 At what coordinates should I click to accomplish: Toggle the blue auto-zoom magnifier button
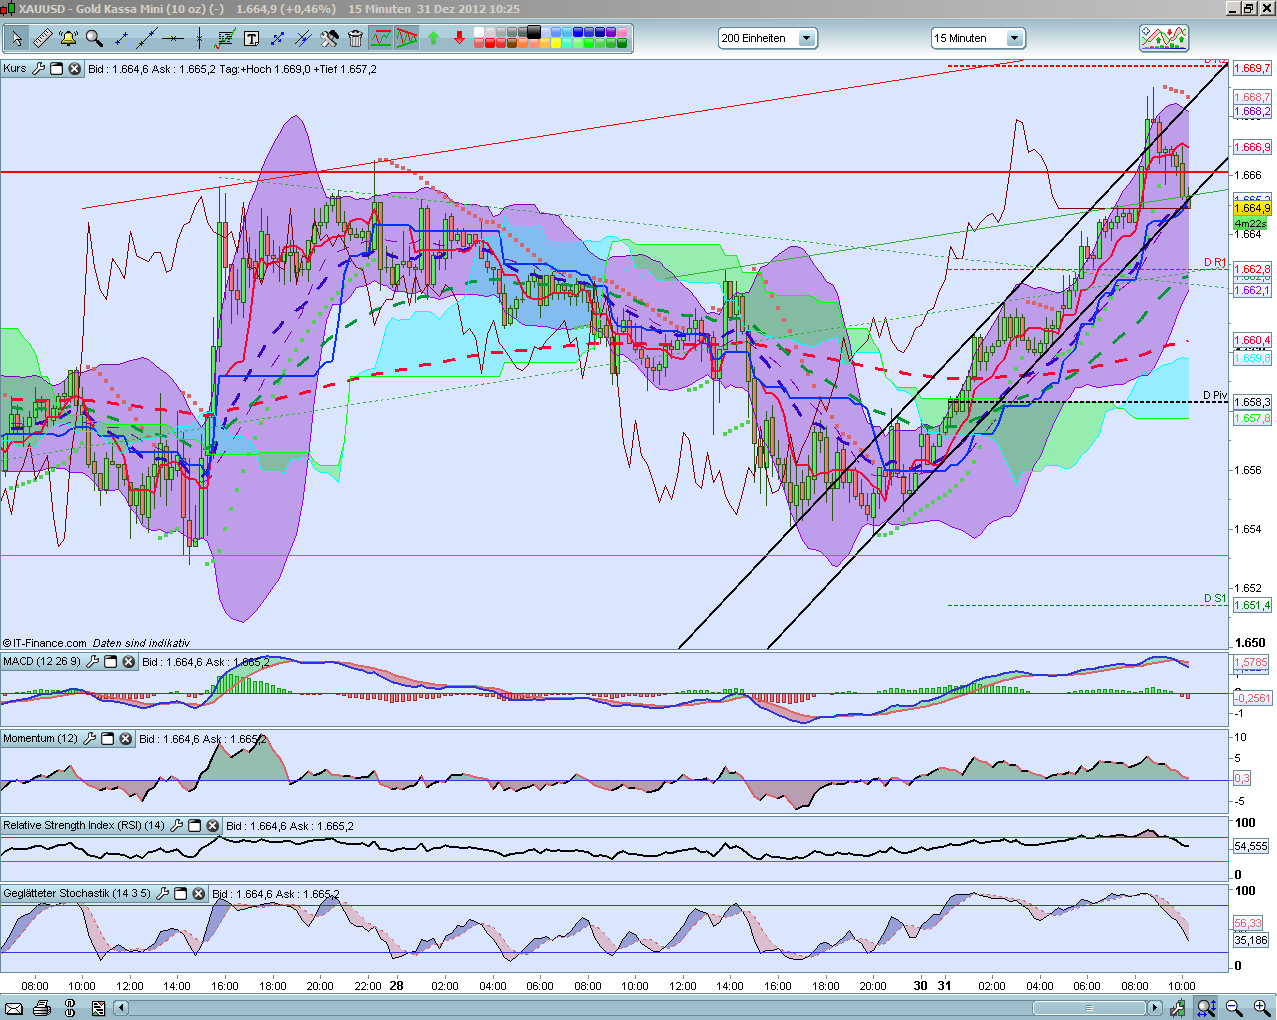(1206, 1008)
